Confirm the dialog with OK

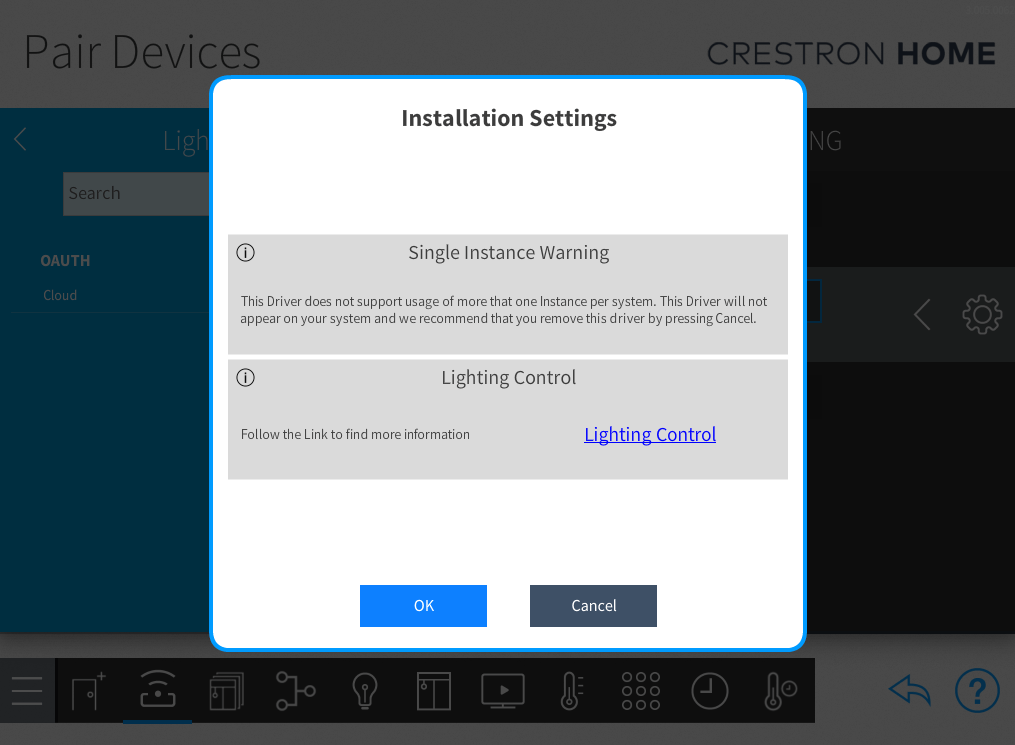point(423,606)
